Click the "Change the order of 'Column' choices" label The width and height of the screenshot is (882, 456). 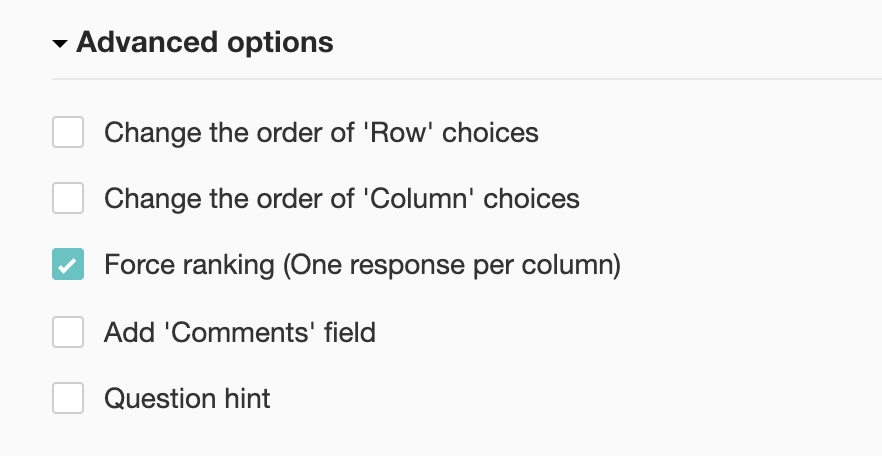click(341, 199)
